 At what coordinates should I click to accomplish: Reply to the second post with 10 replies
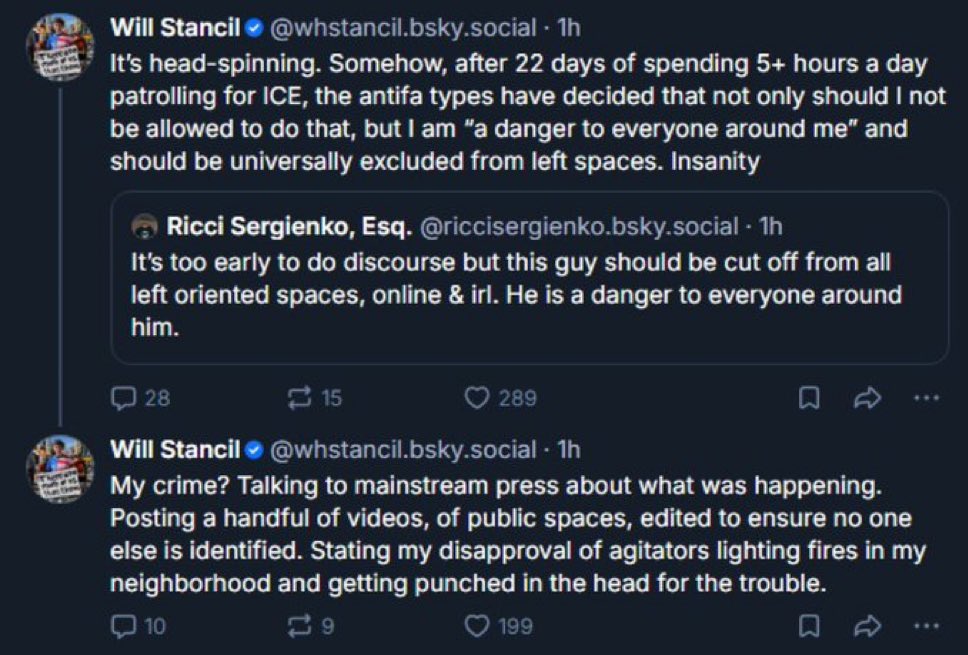pyautogui.click(x=125, y=626)
